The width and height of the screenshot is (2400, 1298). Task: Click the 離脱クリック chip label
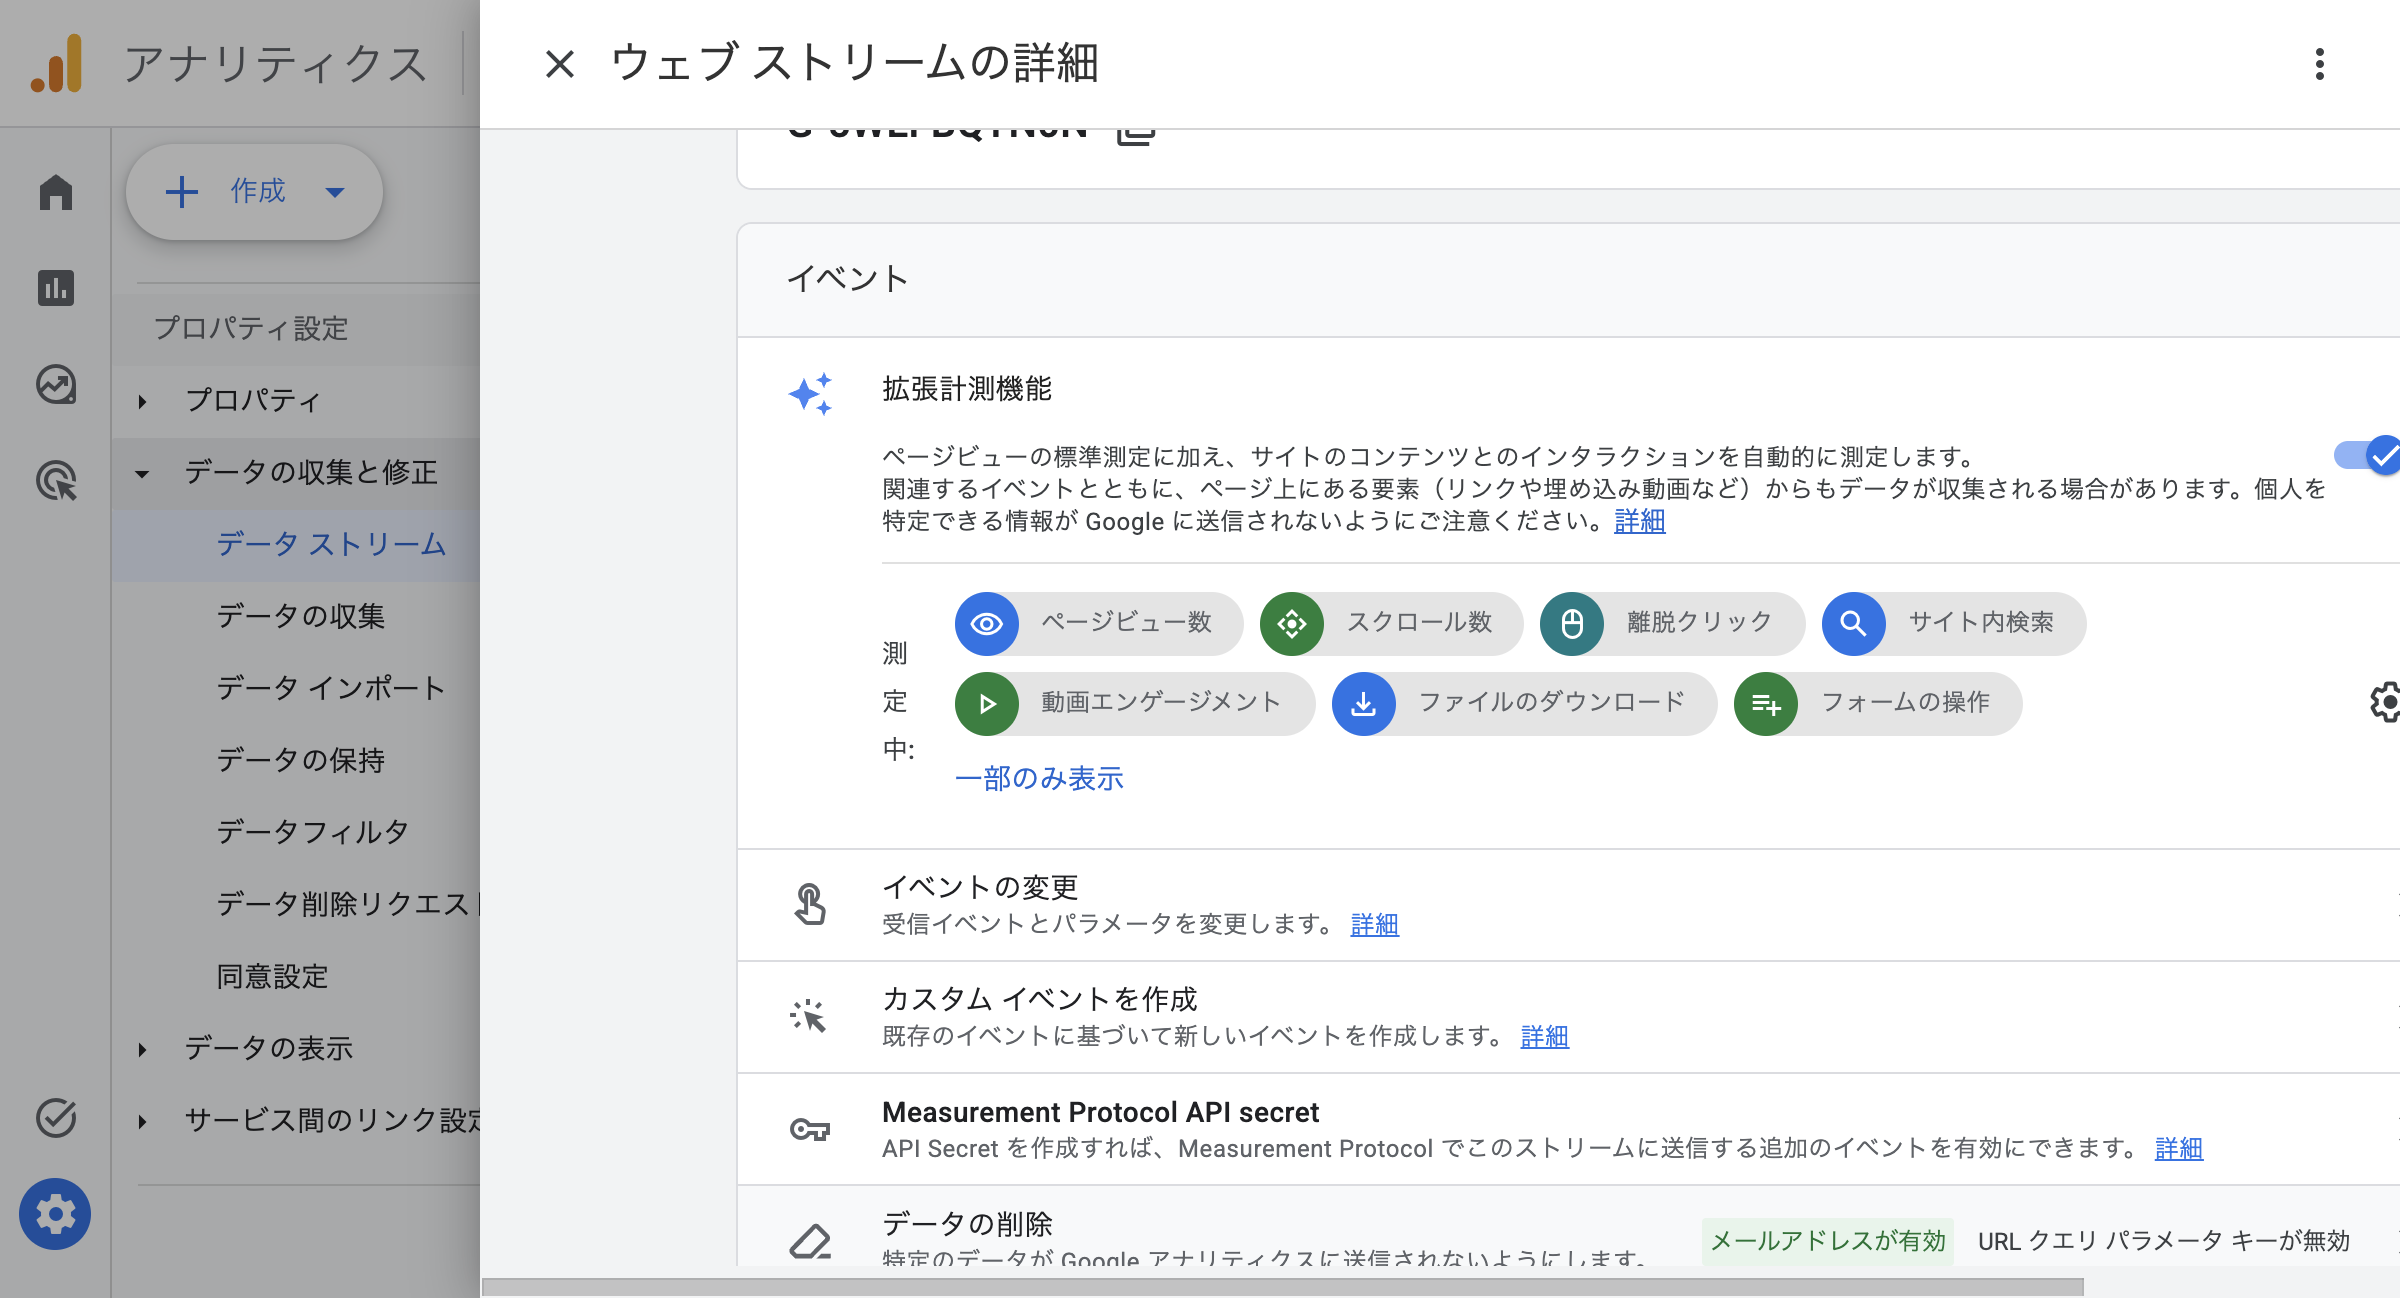click(1700, 622)
